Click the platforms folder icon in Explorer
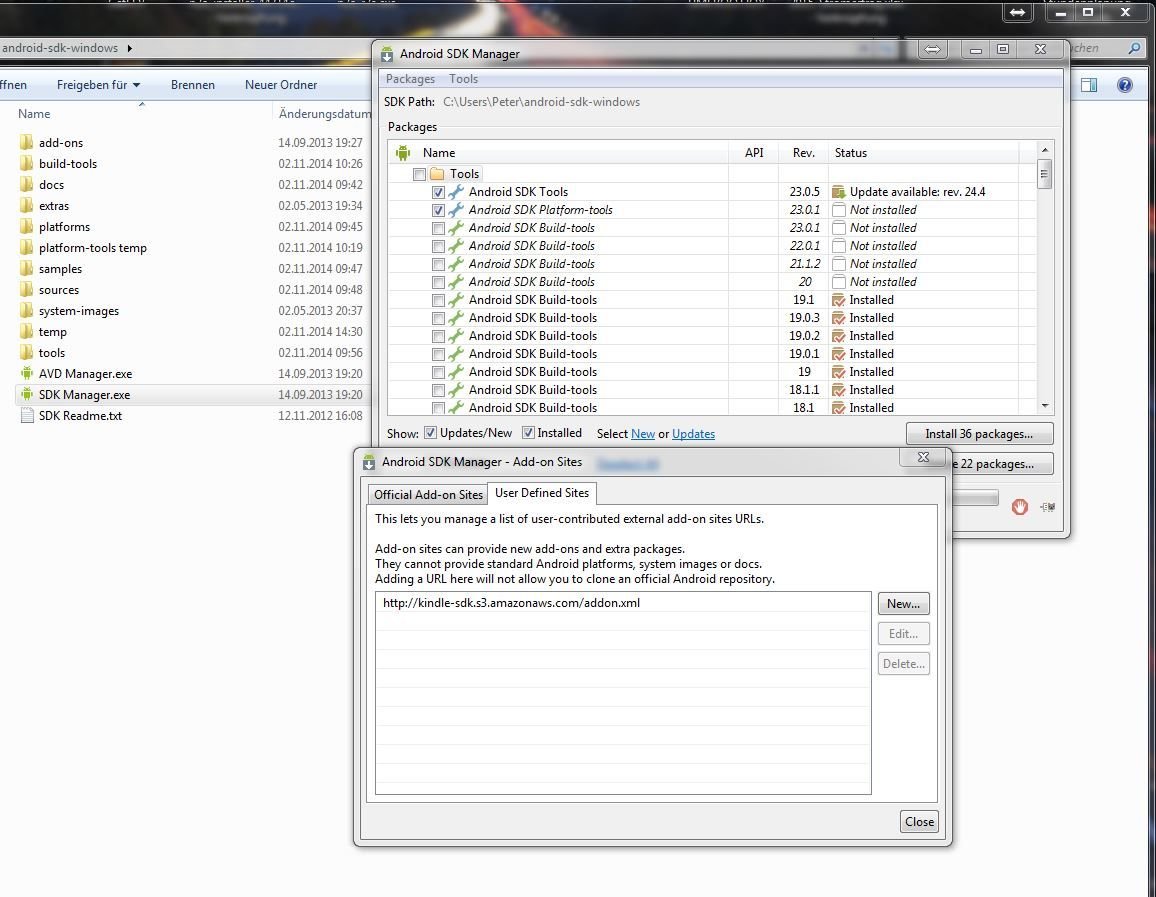Image resolution: width=1156 pixels, height=897 pixels. [x=27, y=226]
